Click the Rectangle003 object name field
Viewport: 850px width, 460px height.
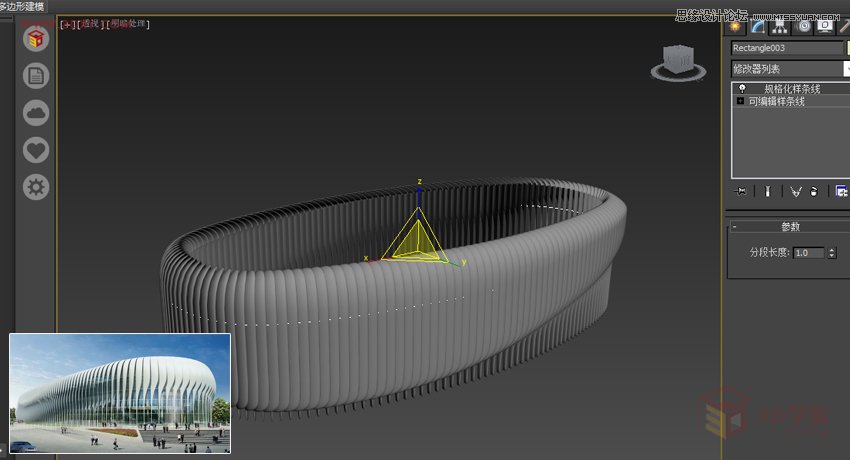click(786, 48)
